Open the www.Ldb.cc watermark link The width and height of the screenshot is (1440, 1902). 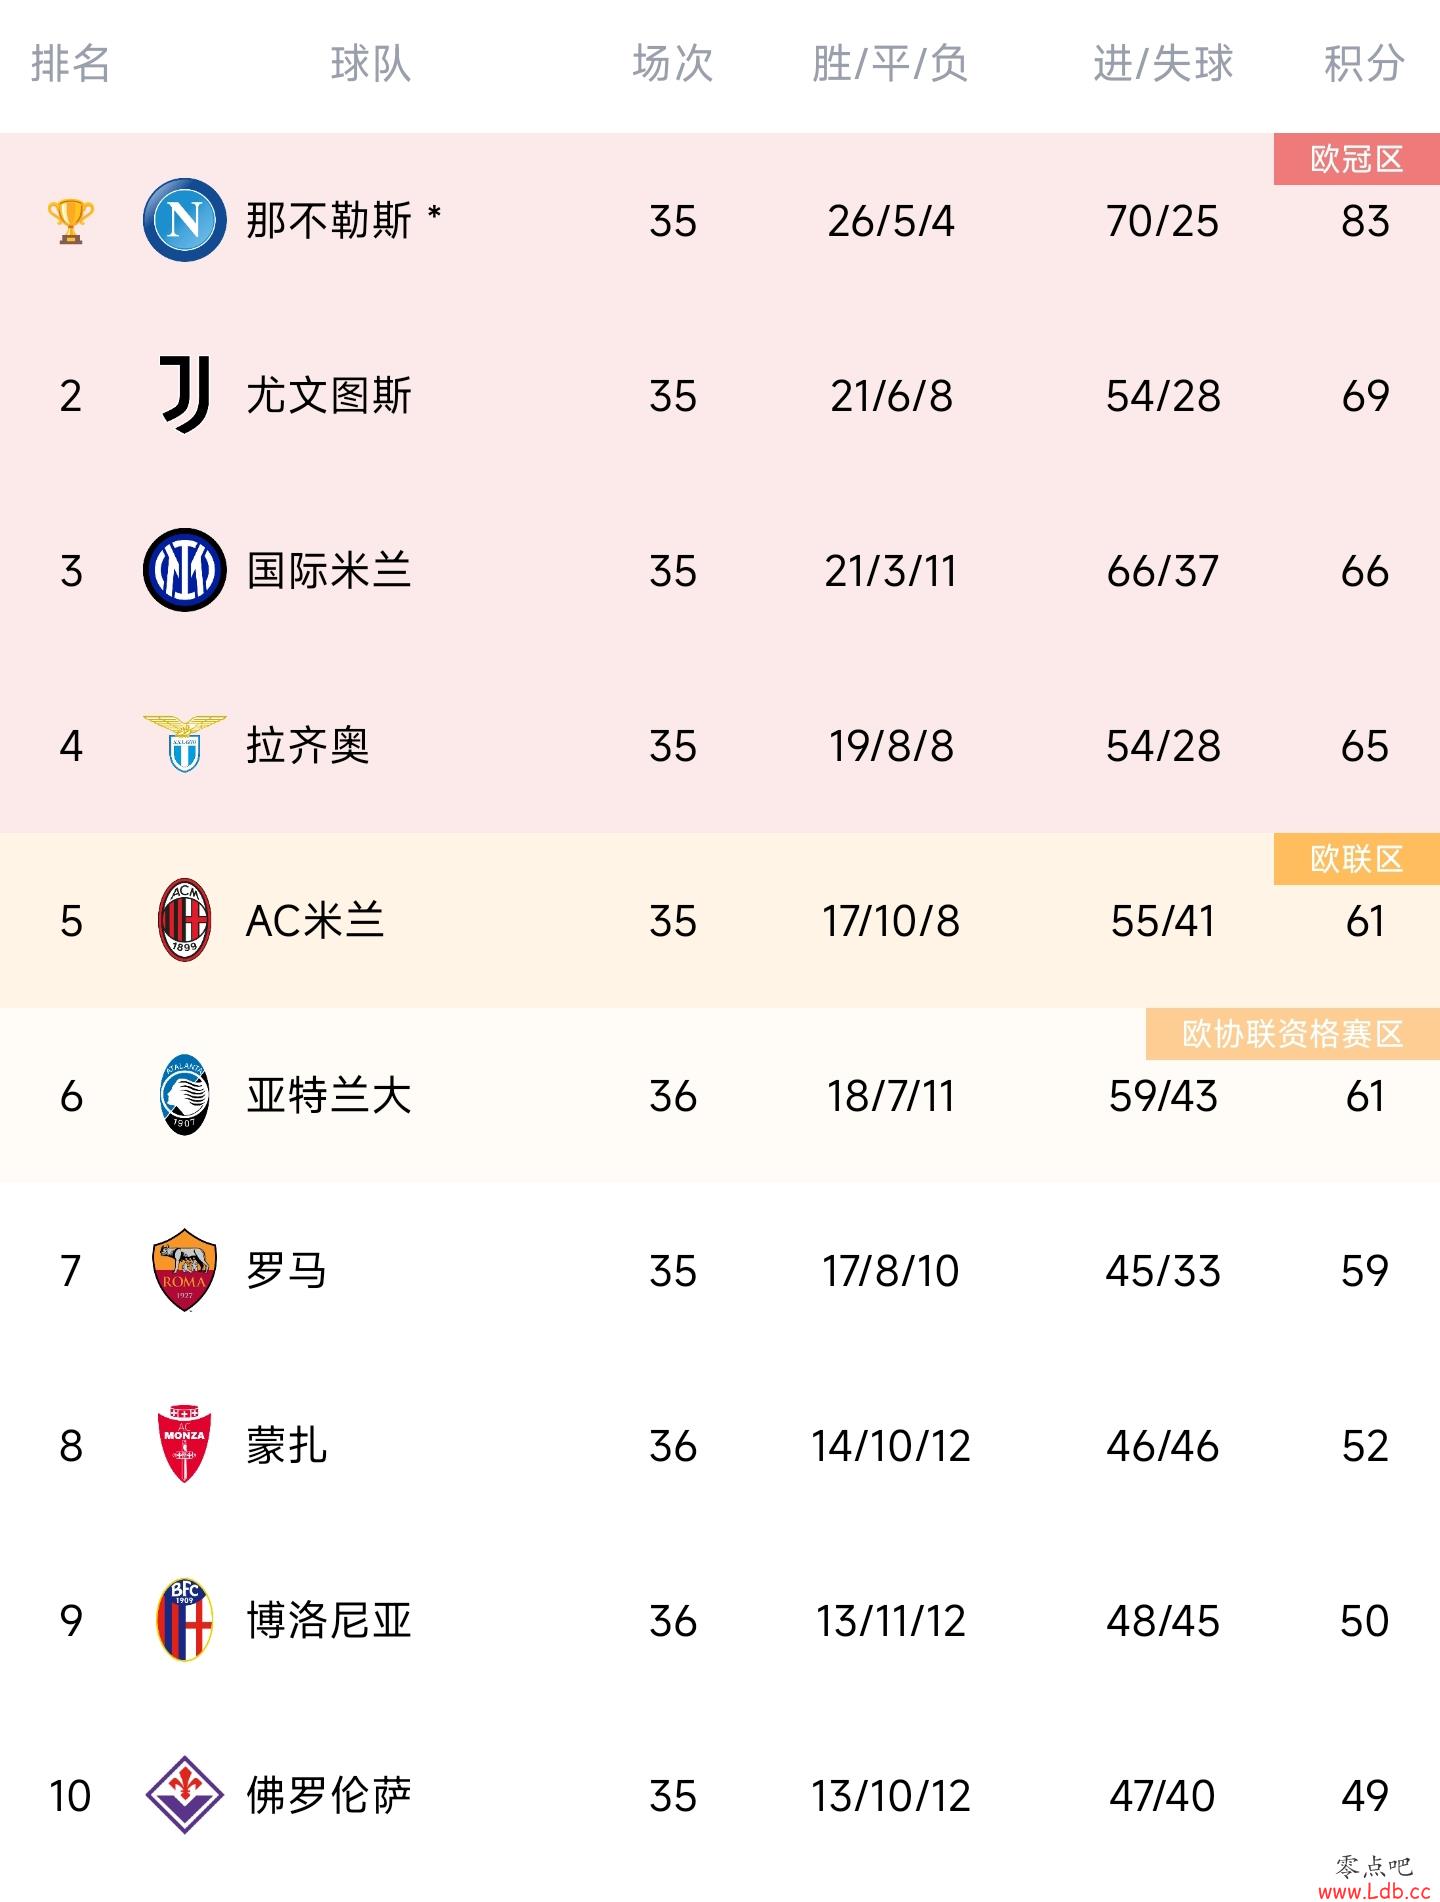[x=1373, y=1891]
